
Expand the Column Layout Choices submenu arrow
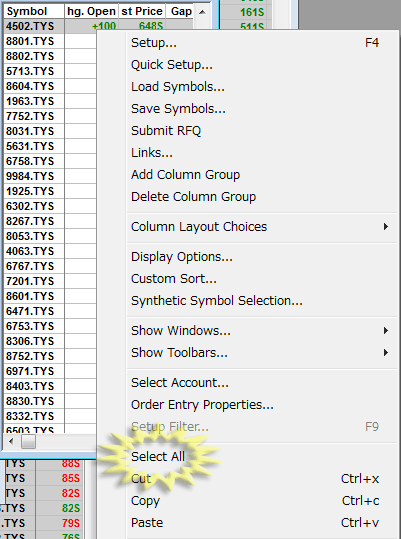pos(386,227)
